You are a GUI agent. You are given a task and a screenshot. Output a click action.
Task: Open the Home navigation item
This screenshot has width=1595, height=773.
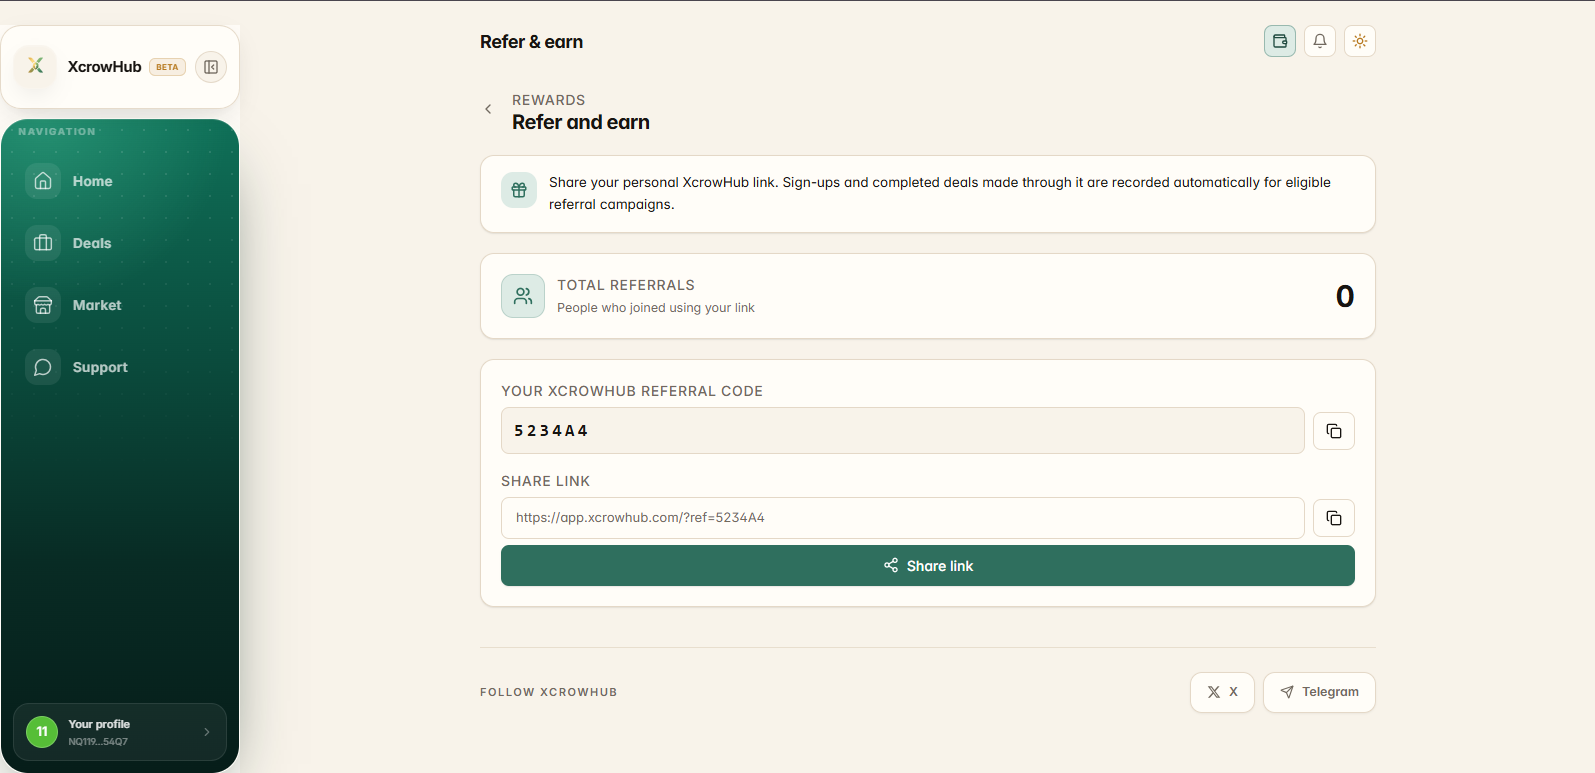tap(120, 181)
